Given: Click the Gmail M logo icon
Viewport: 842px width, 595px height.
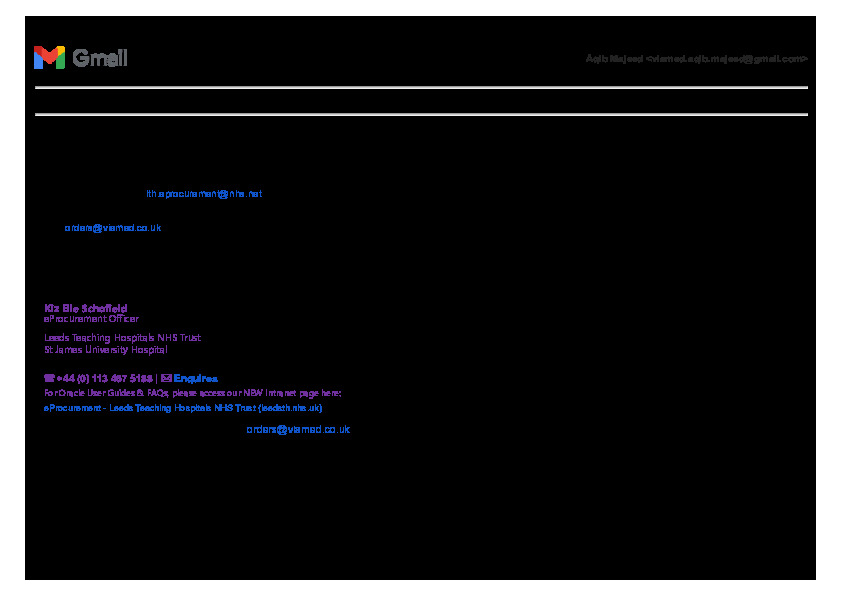Looking at the screenshot, I should click(49, 58).
